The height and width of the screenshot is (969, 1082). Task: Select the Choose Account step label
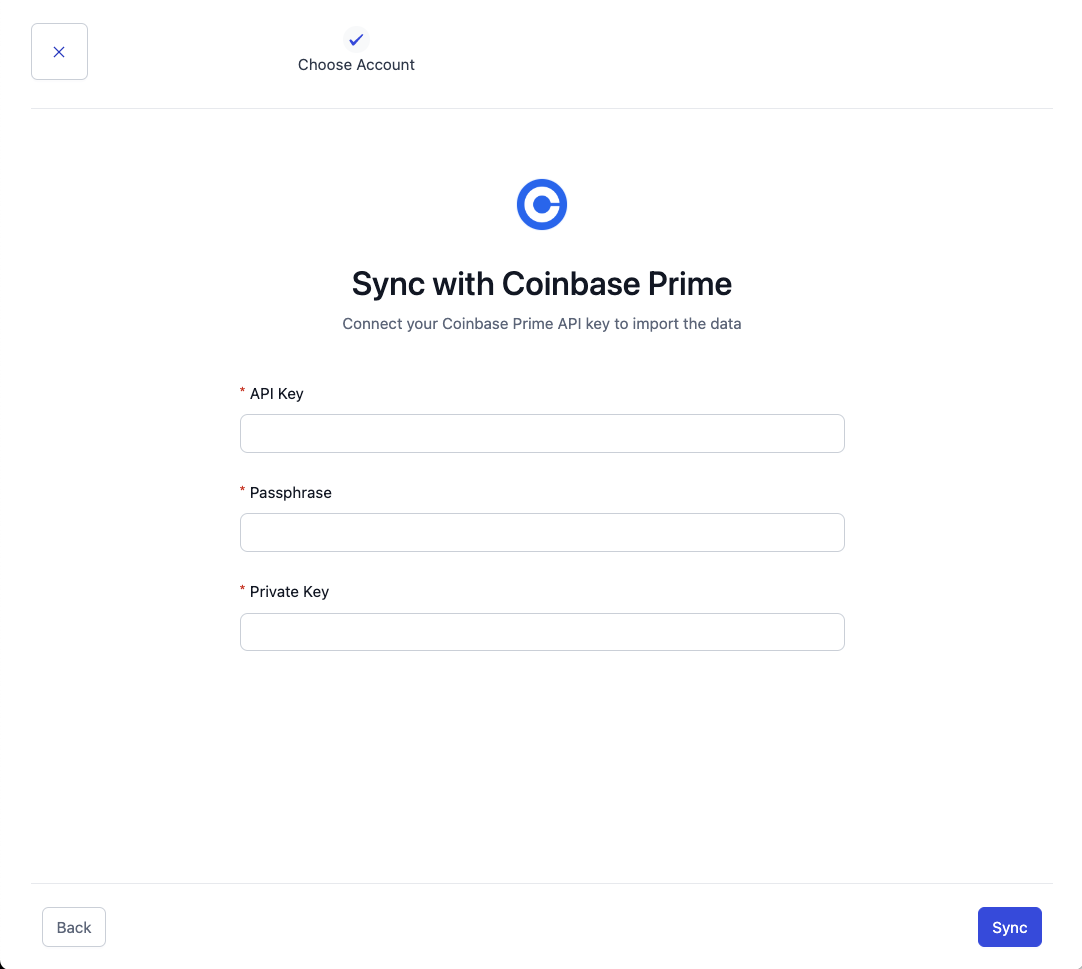coord(356,65)
